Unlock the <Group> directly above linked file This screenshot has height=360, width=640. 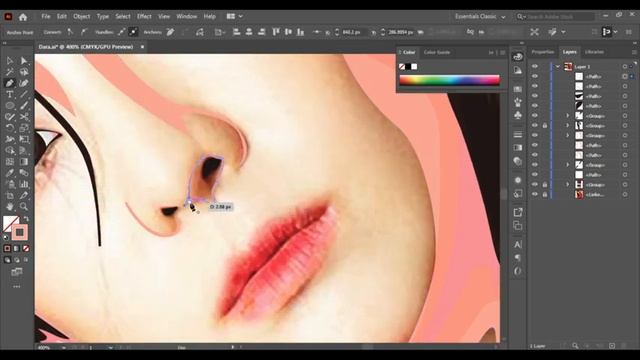point(544,185)
